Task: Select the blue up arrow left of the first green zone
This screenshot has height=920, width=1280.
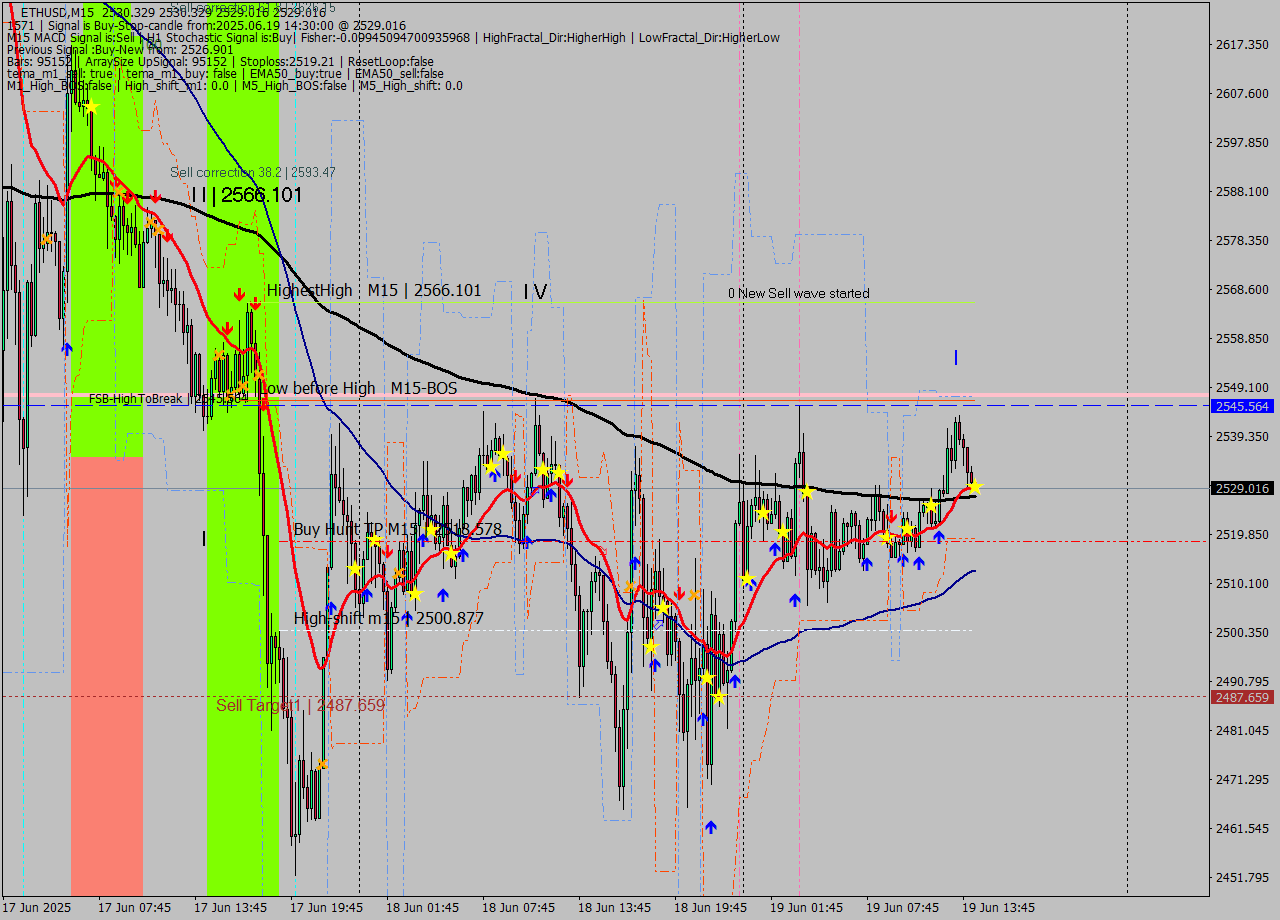Action: click(x=67, y=348)
